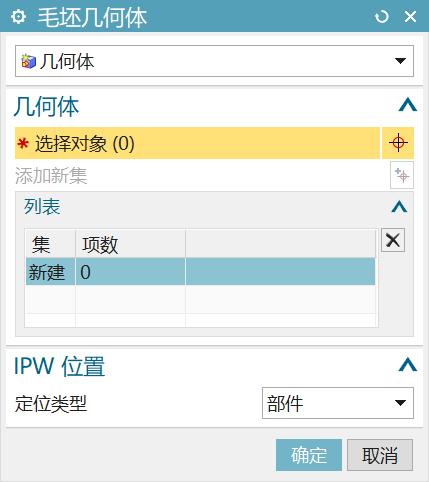429x482 pixels.
Task: Click the 项数 column header
Action: tap(130, 244)
